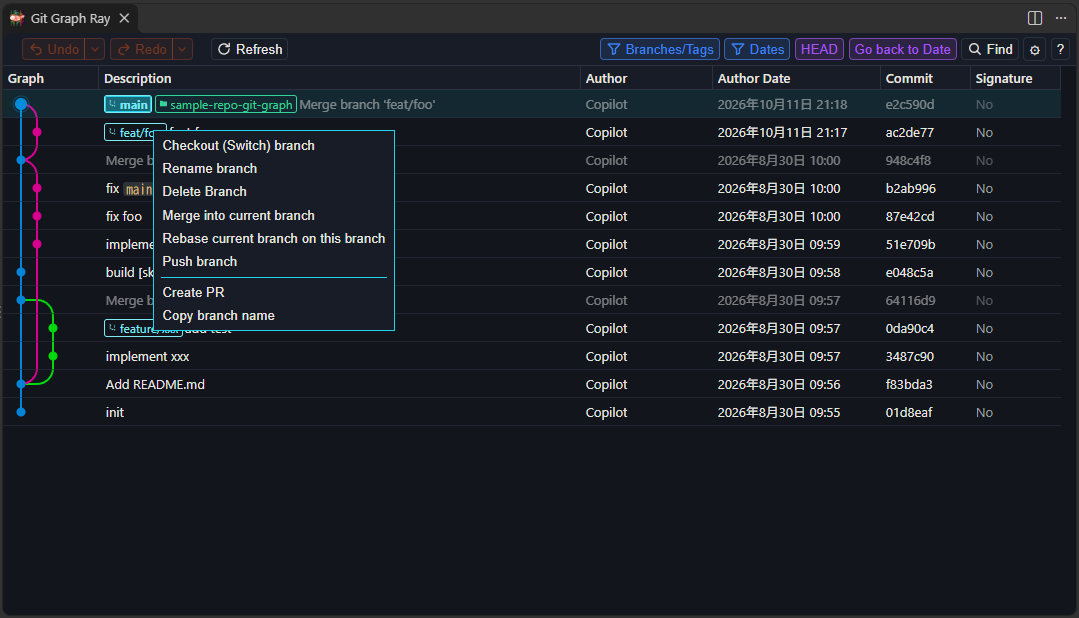The width and height of the screenshot is (1079, 618).
Task: Click the Merge branch 'feat/foo' message
Action: [367, 105]
